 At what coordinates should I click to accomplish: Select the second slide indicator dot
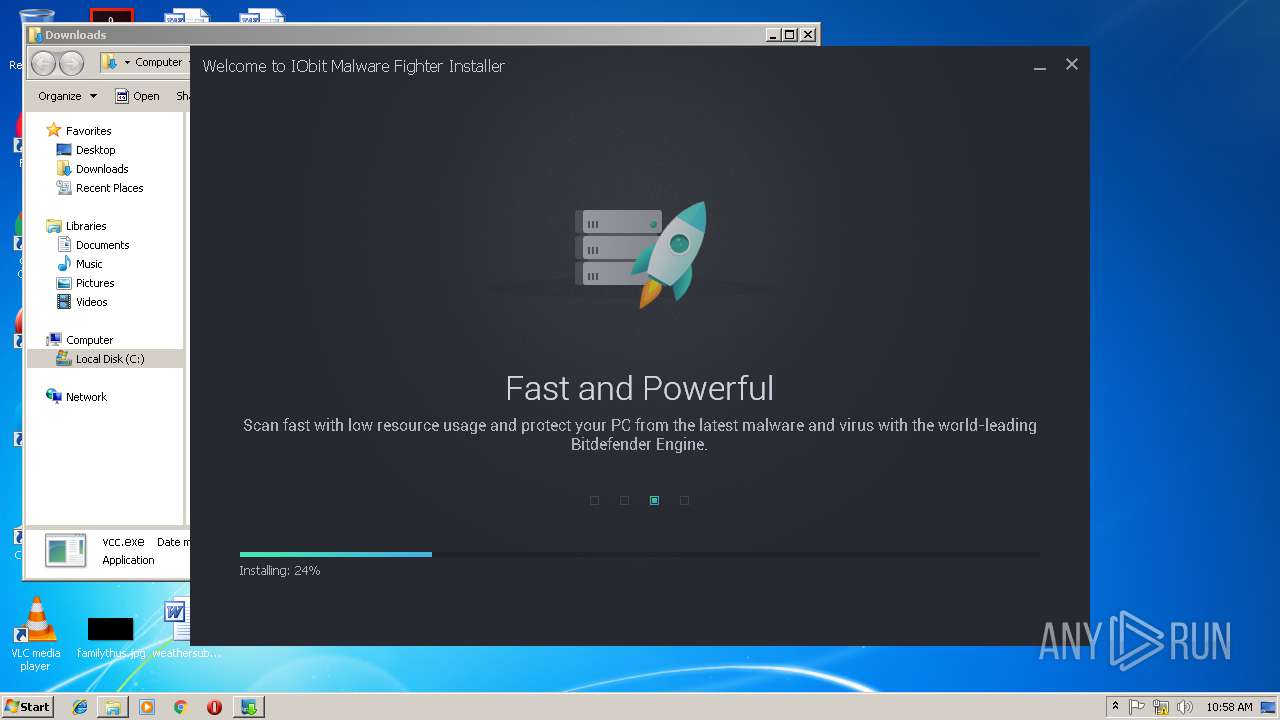(624, 500)
